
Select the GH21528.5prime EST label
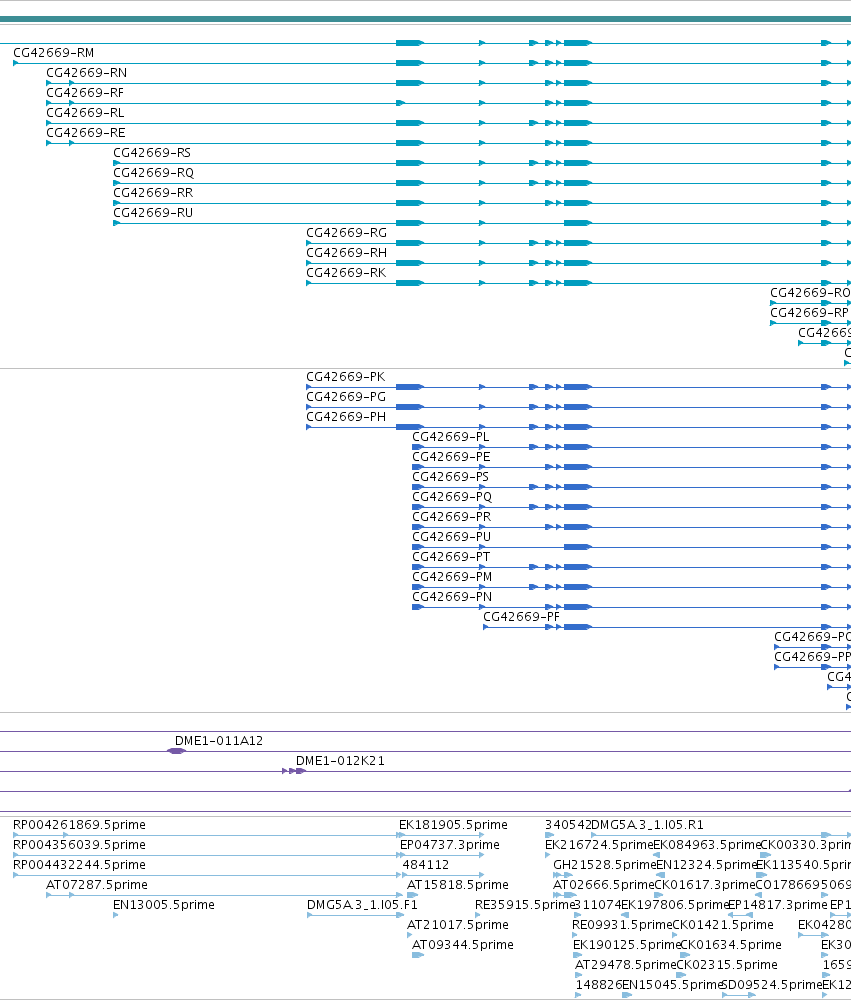pos(605,865)
